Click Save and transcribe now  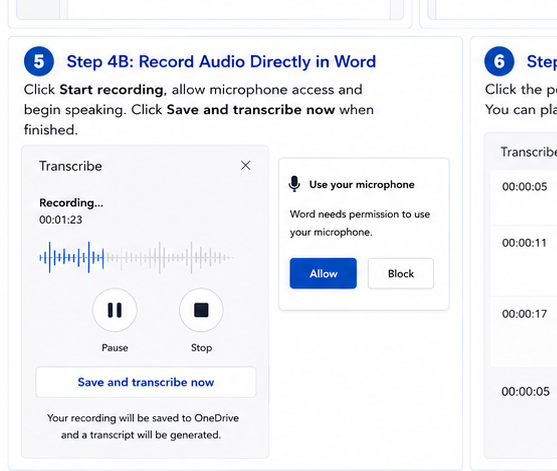[x=146, y=382]
